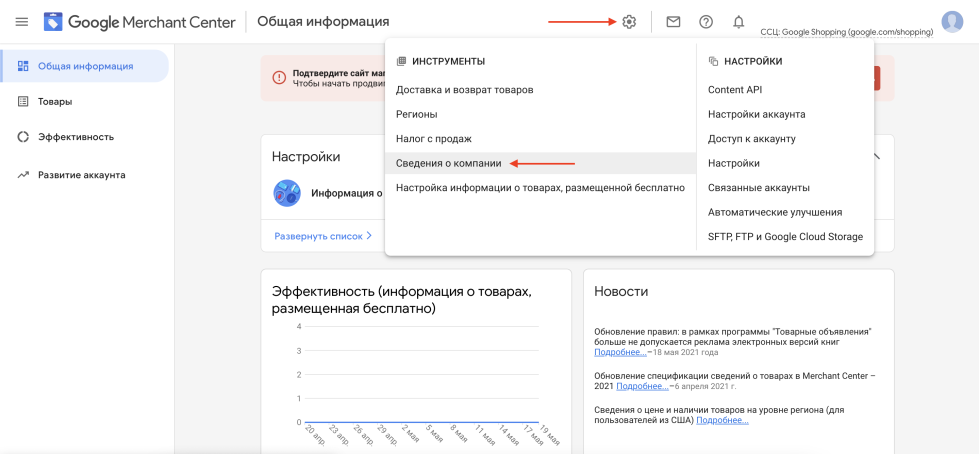Go to Развитие аккаунта in sidebar

point(84,175)
